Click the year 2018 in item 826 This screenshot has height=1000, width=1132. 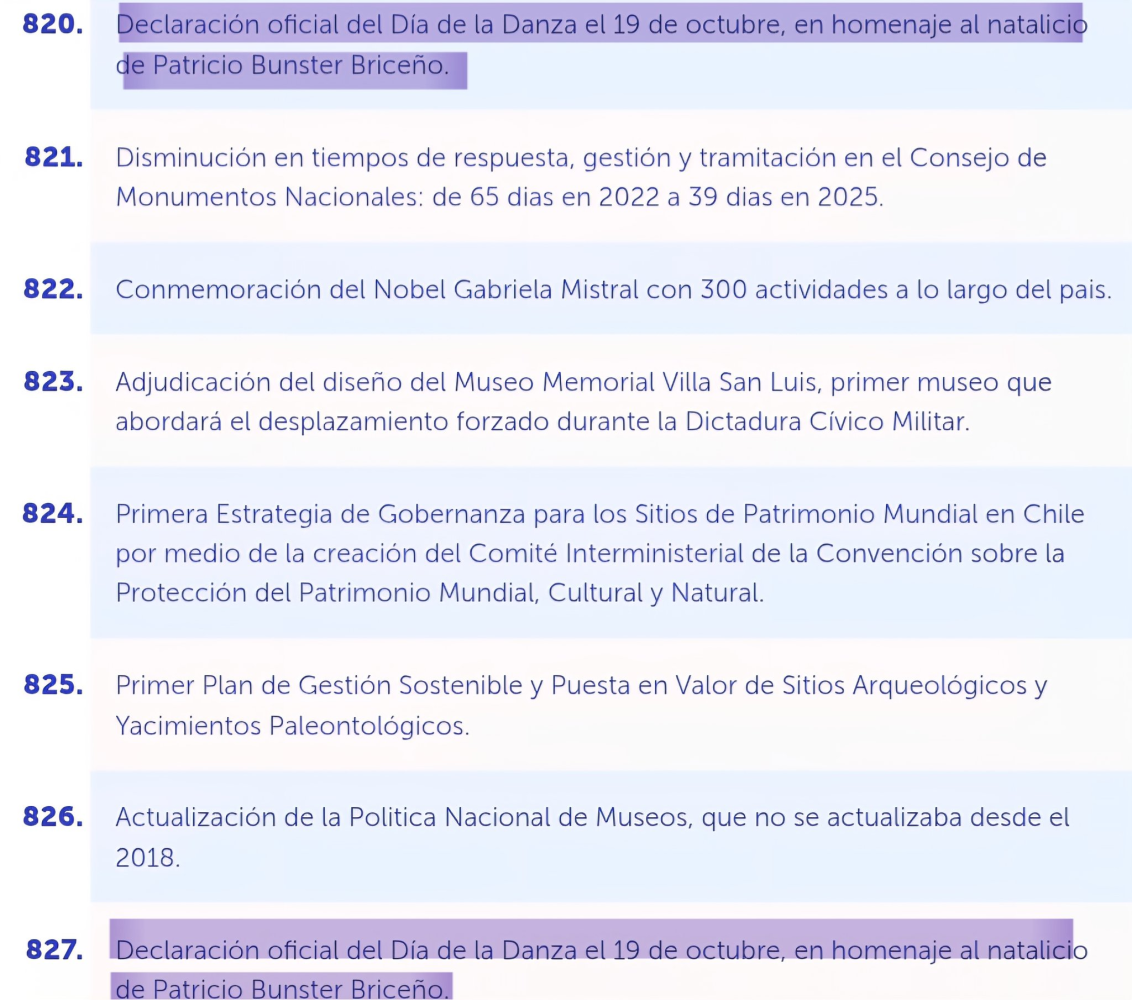pyautogui.click(x=147, y=858)
